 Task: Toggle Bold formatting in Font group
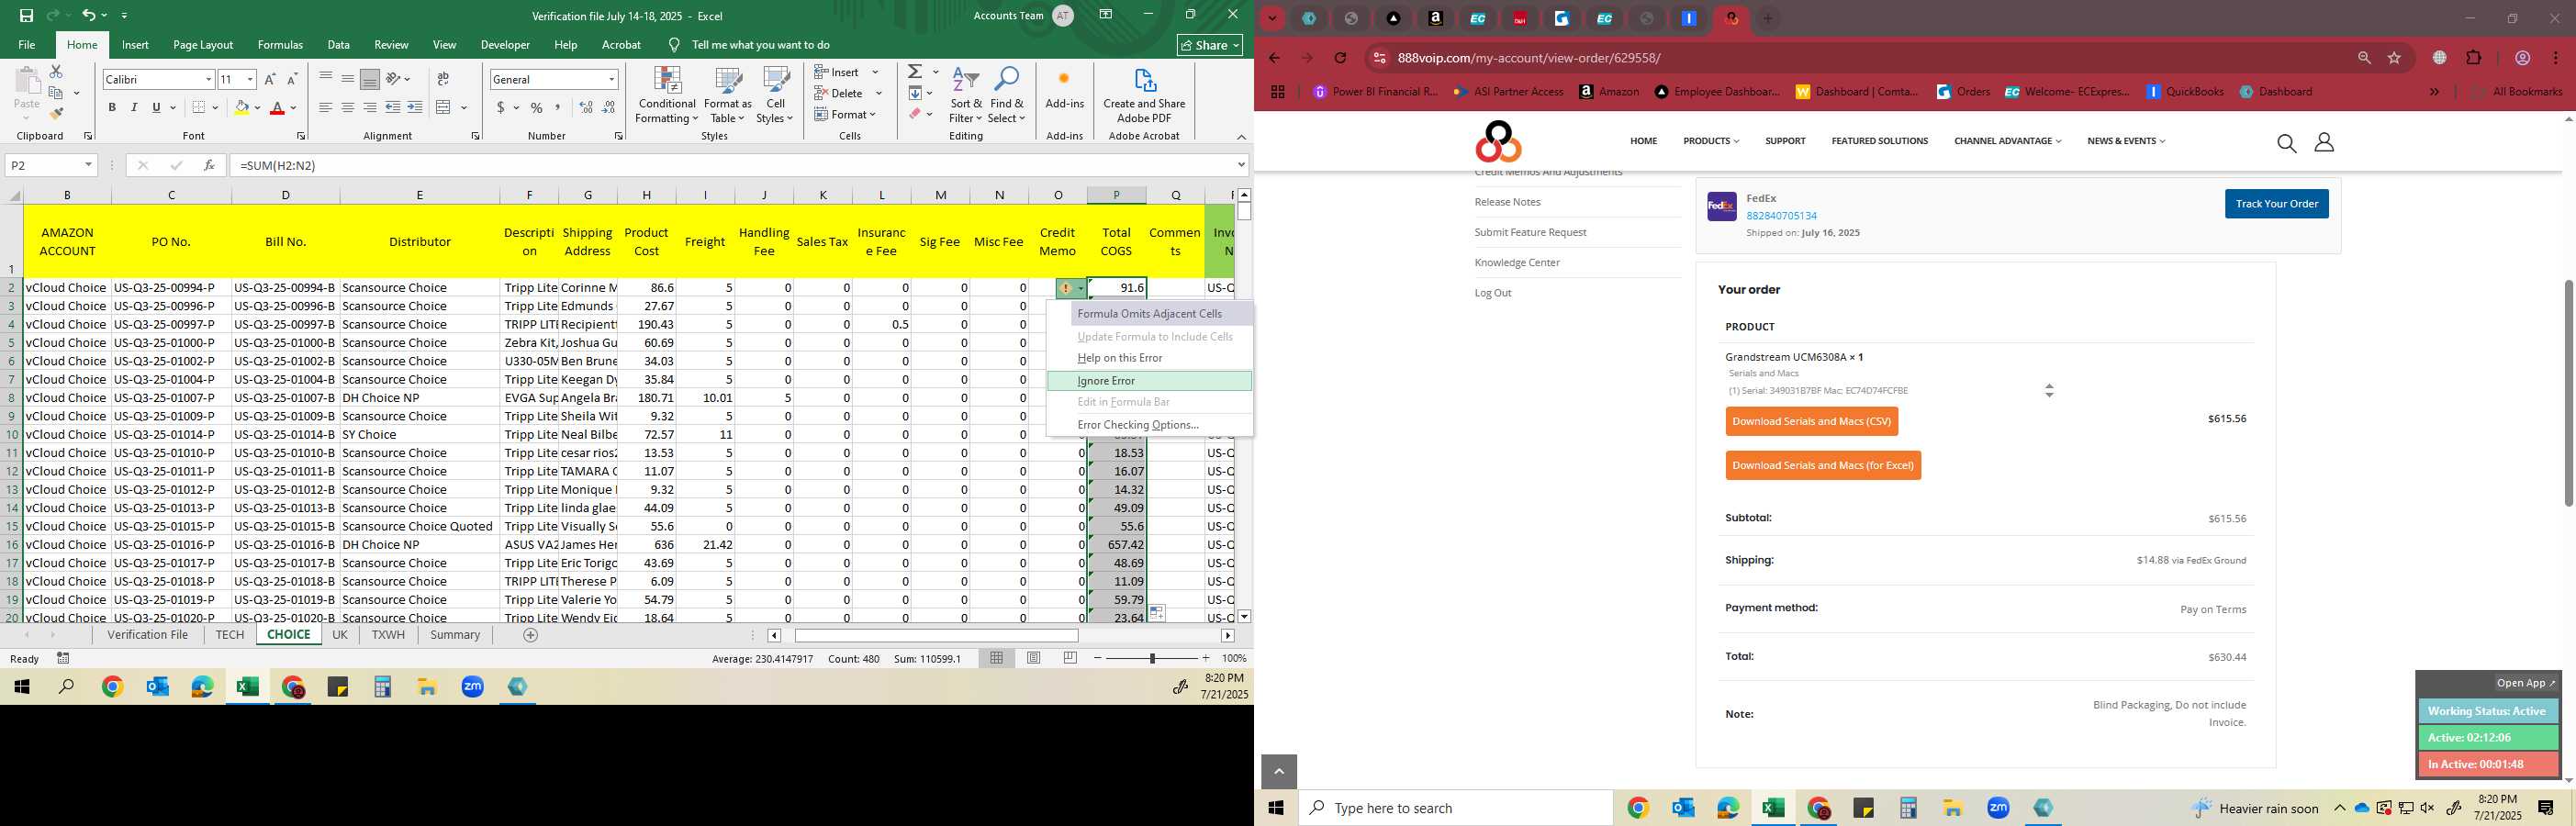pyautogui.click(x=112, y=107)
